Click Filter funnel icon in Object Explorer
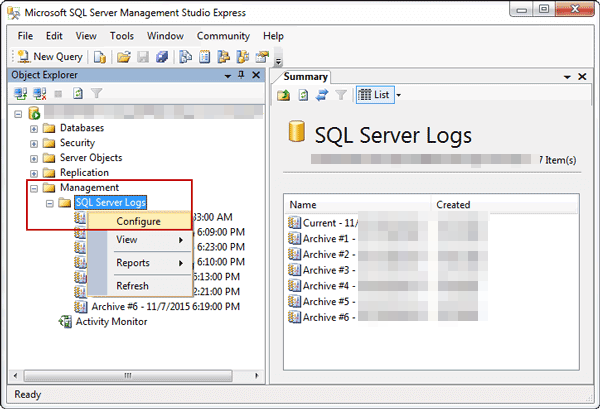The width and height of the screenshot is (600, 409). point(96,93)
